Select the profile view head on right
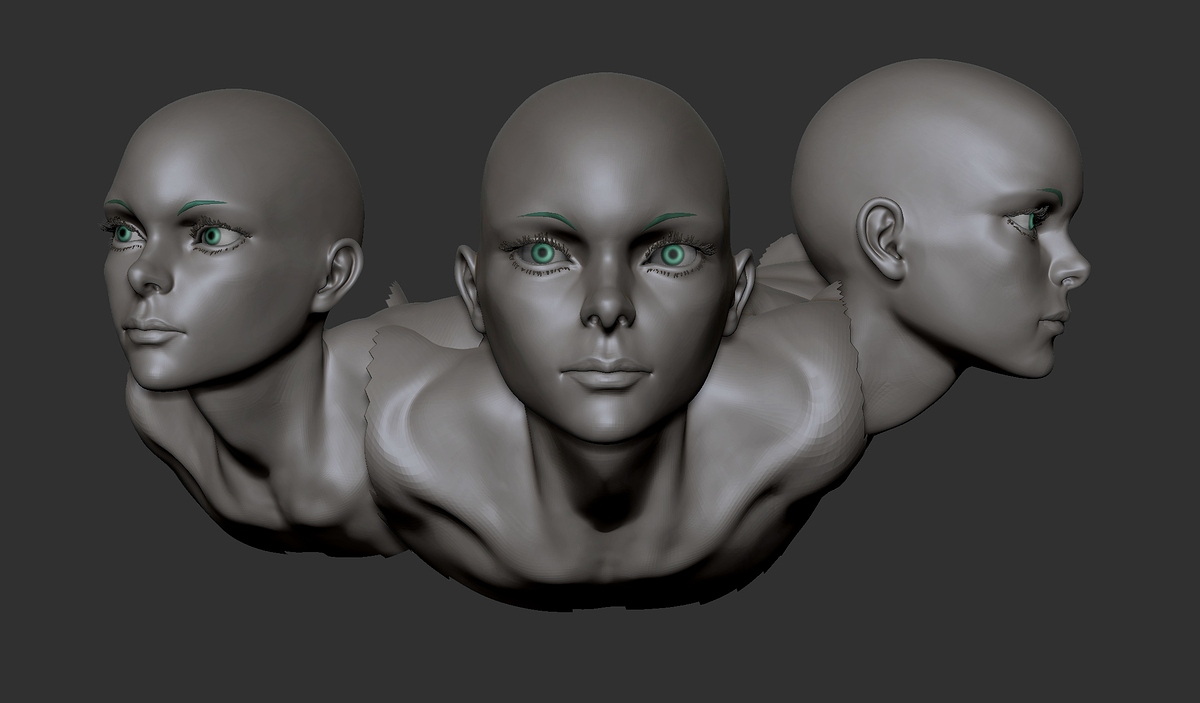The image size is (1200, 703). pyautogui.click(x=940, y=217)
